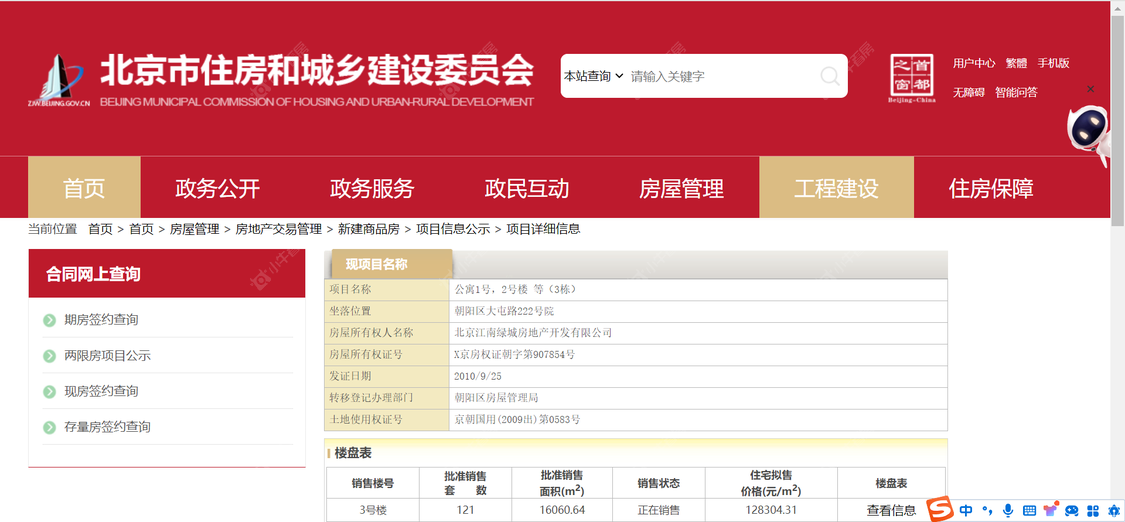
Task: Open the 首页 navigation tab
Action: pyautogui.click(x=84, y=188)
